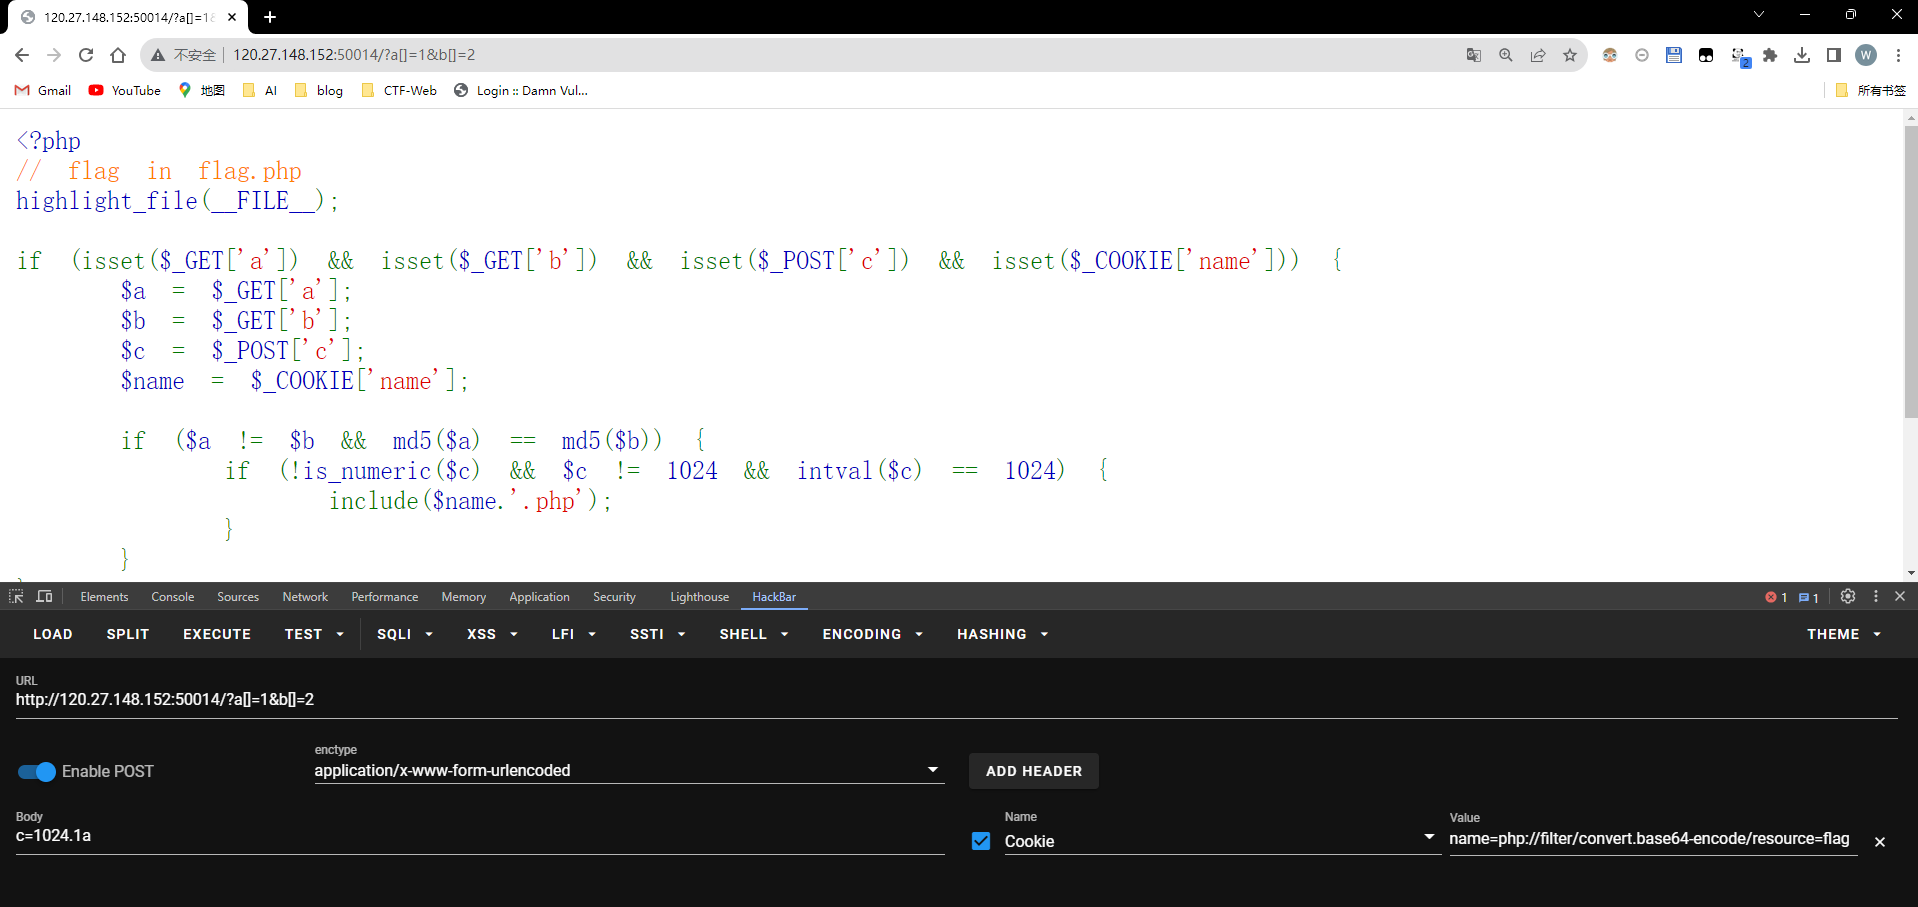1918x907 pixels.
Task: Open the Chrome three-dot menu
Action: (x=1898, y=55)
